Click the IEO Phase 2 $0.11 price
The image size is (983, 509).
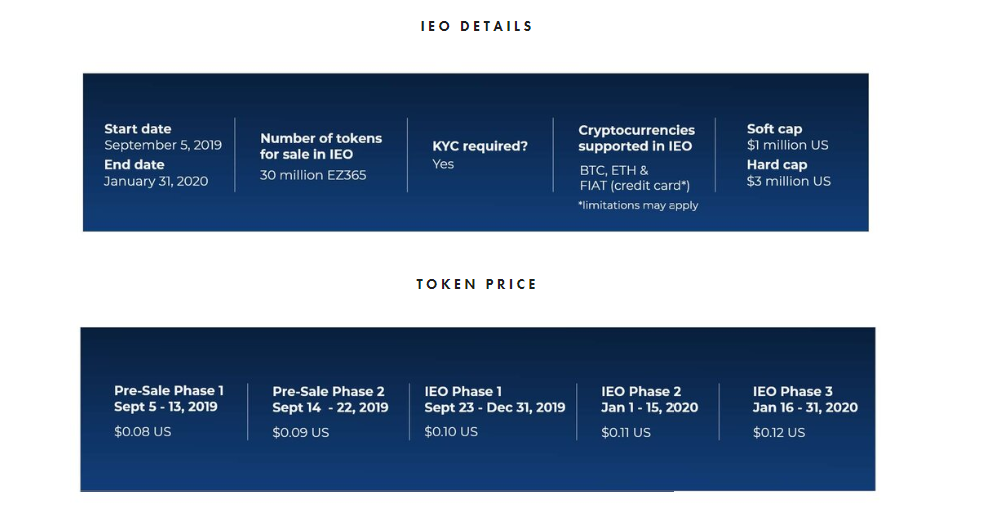pos(626,433)
